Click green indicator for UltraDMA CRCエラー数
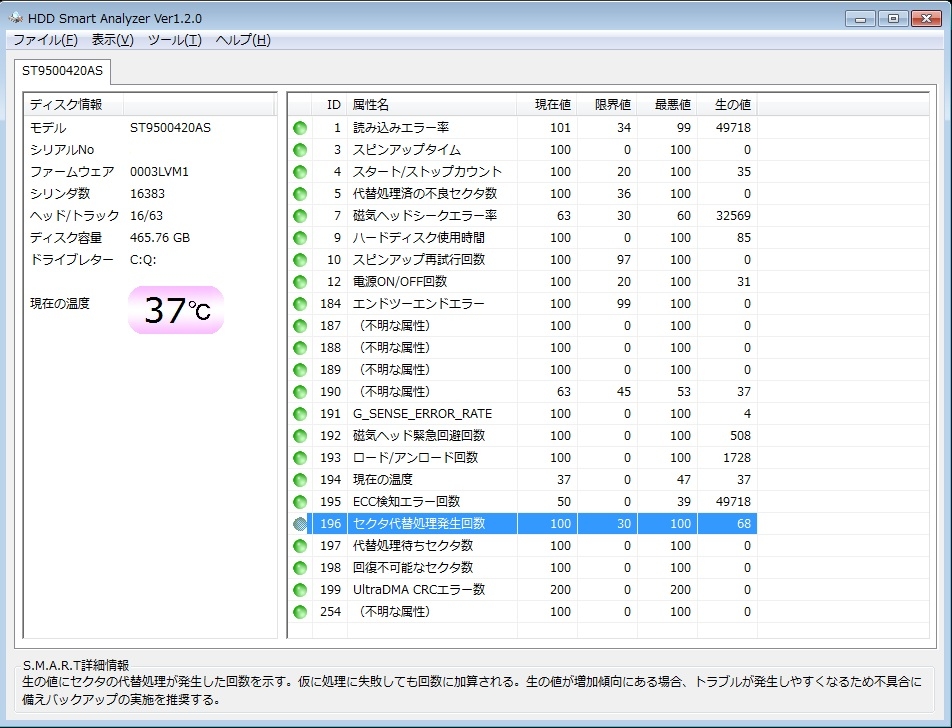Viewport: 952px width, 728px height. (299, 590)
